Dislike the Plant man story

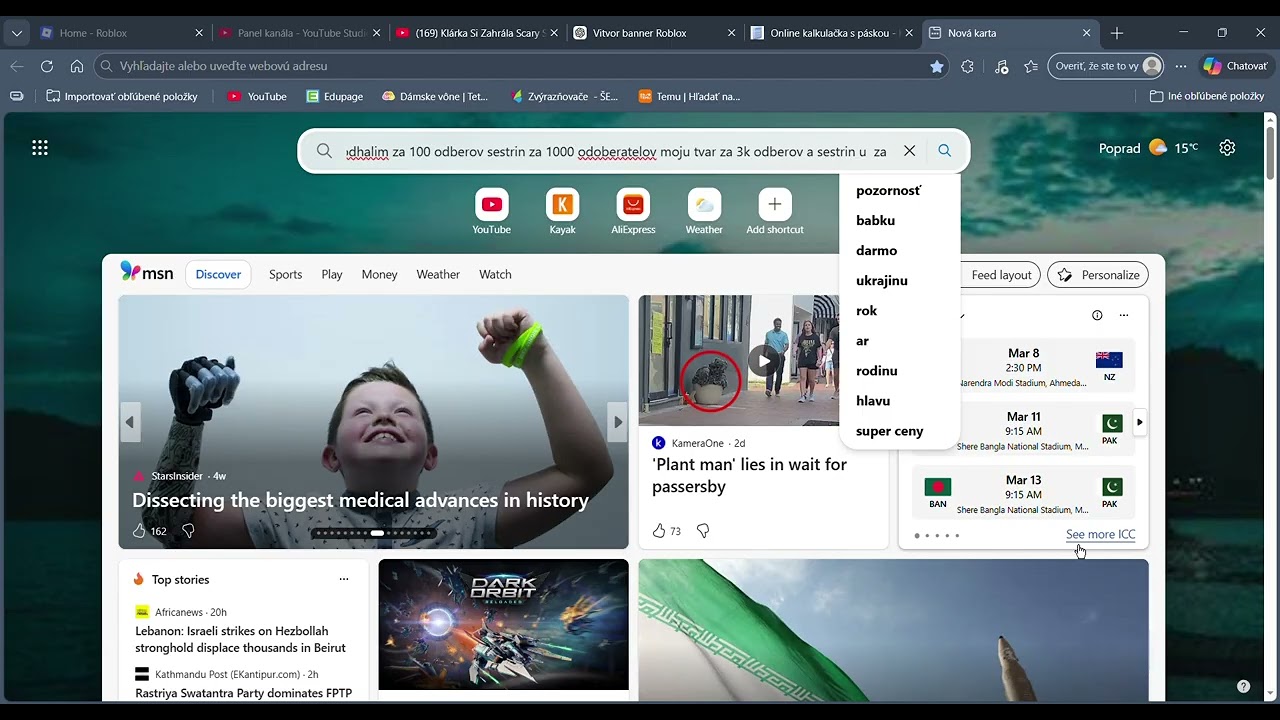tap(703, 531)
